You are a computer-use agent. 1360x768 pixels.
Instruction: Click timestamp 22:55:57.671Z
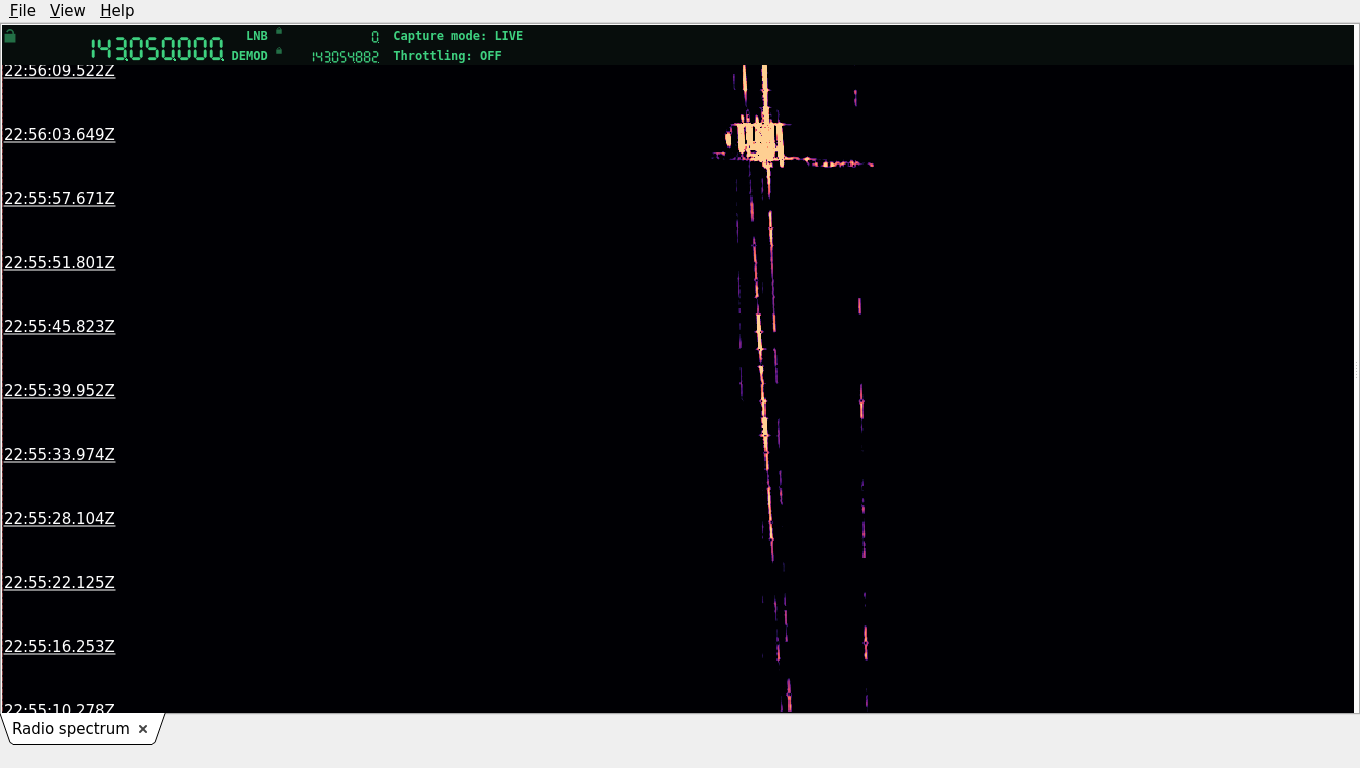60,198
